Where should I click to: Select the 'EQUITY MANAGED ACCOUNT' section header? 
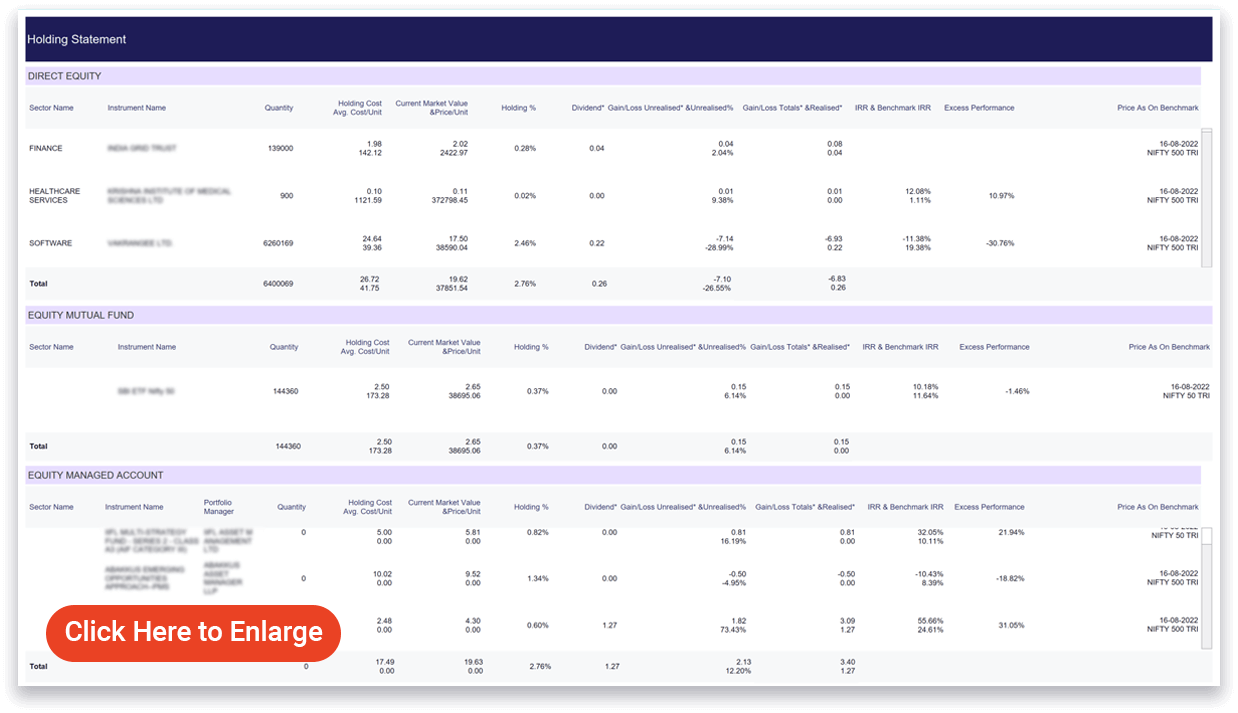pos(613,475)
